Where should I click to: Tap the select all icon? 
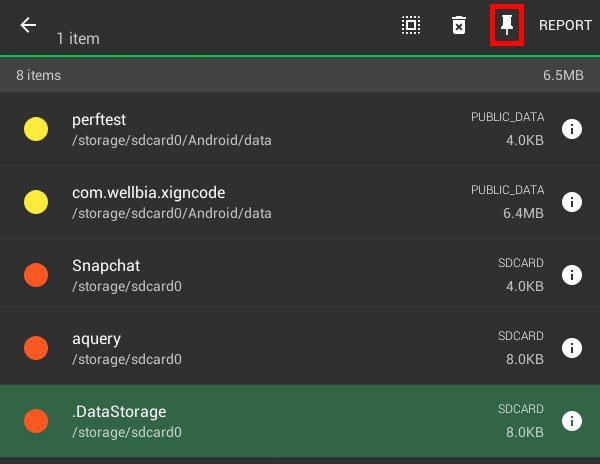click(x=411, y=25)
